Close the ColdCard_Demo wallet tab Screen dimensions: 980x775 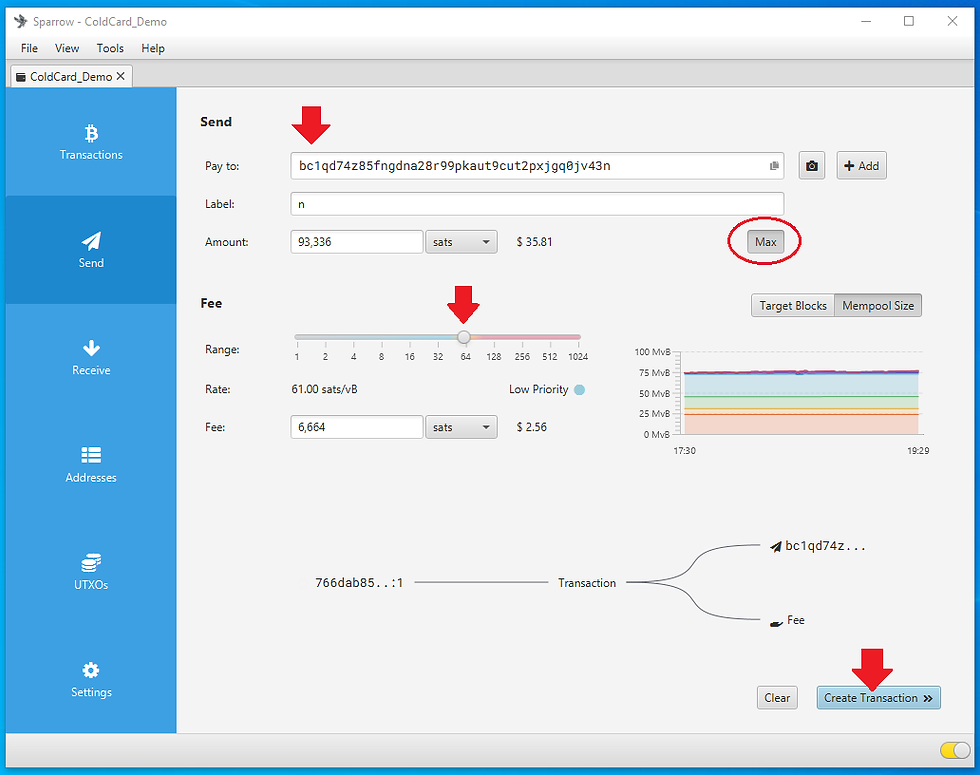(121, 76)
